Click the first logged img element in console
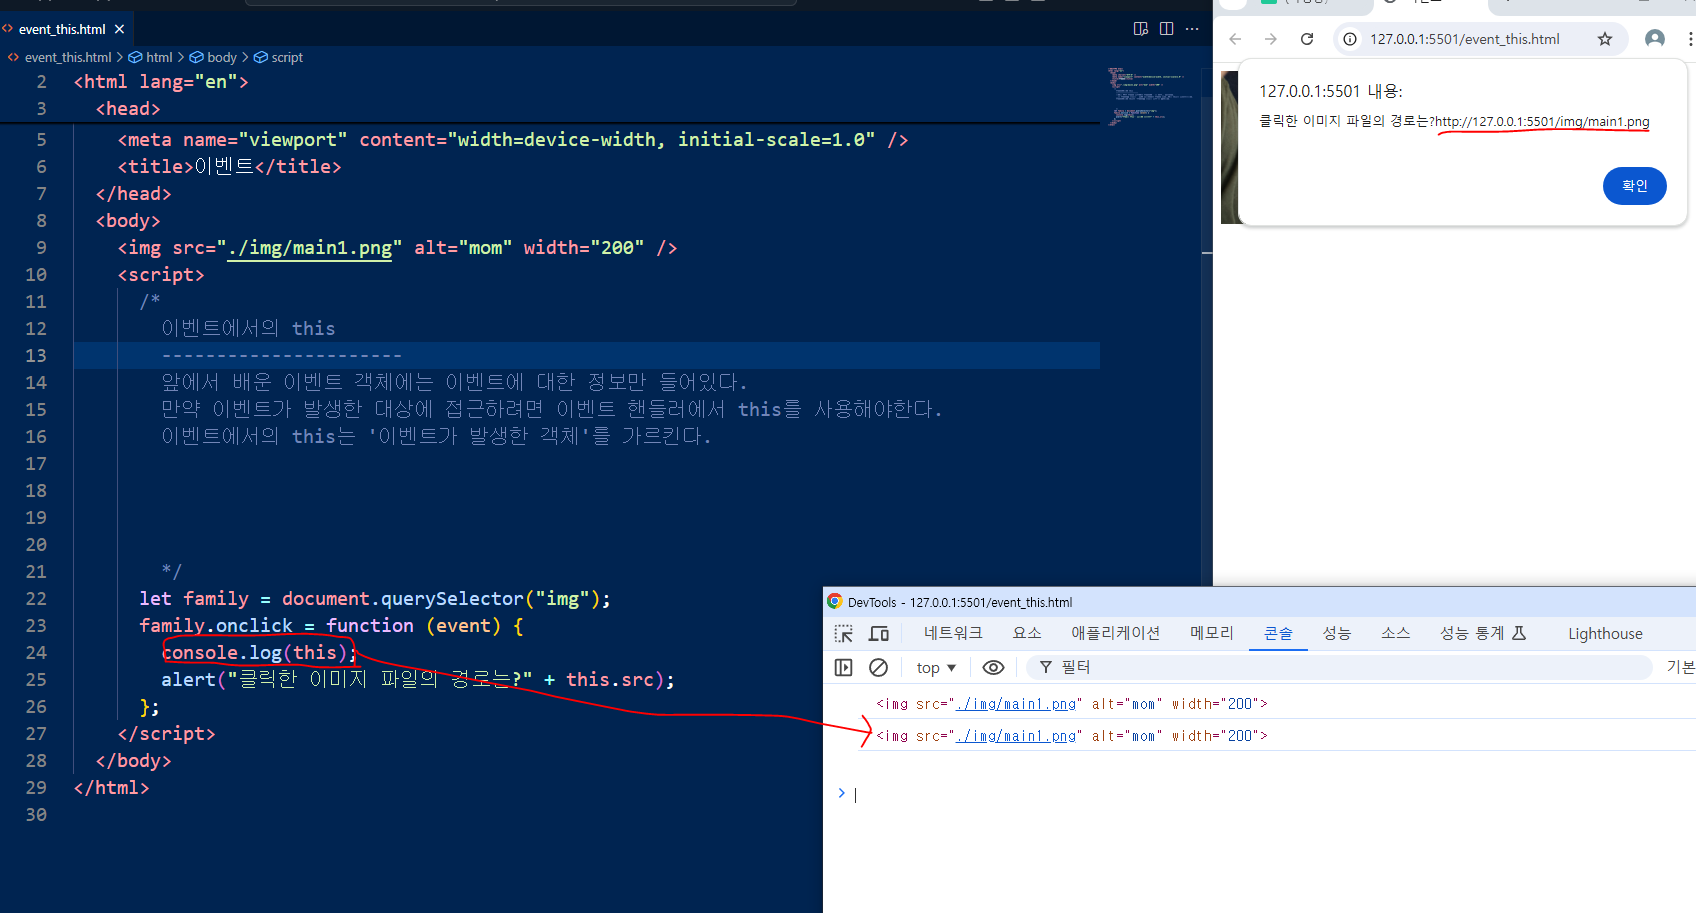Screen dimensions: 1696x913 1072,704
